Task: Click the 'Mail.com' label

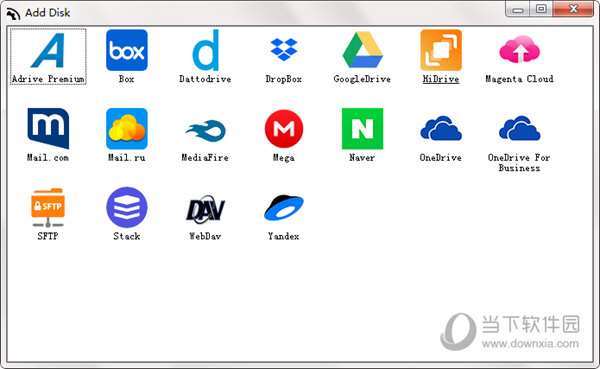Action: [48, 158]
